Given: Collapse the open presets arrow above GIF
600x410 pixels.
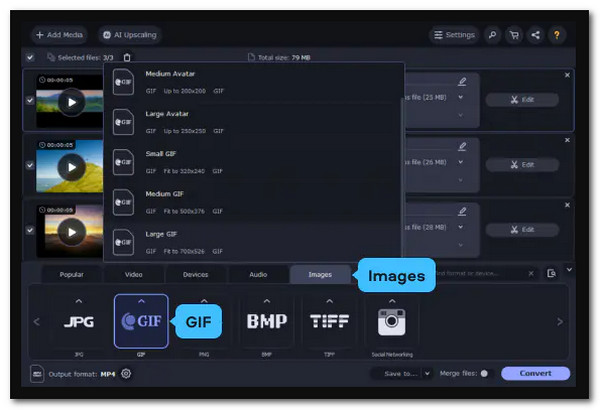Looking at the screenshot, I should [x=141, y=301].
